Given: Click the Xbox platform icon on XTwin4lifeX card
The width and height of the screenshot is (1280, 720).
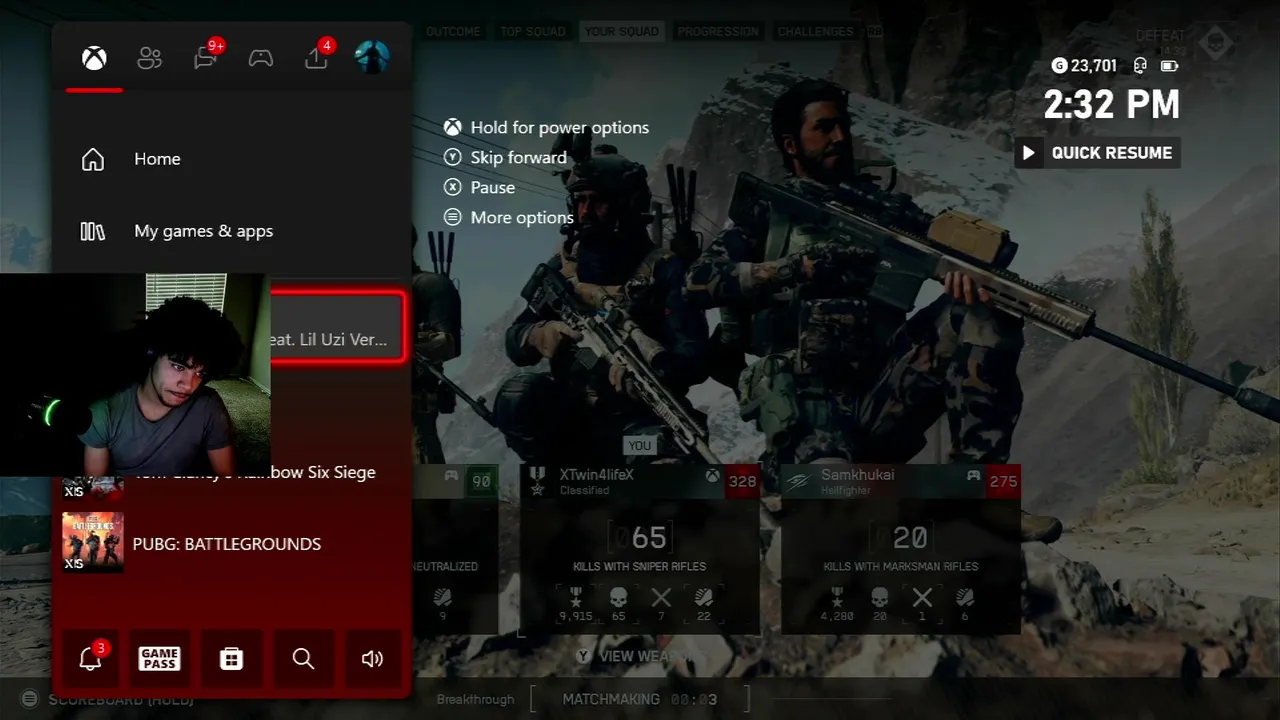Looking at the screenshot, I should (x=712, y=476).
